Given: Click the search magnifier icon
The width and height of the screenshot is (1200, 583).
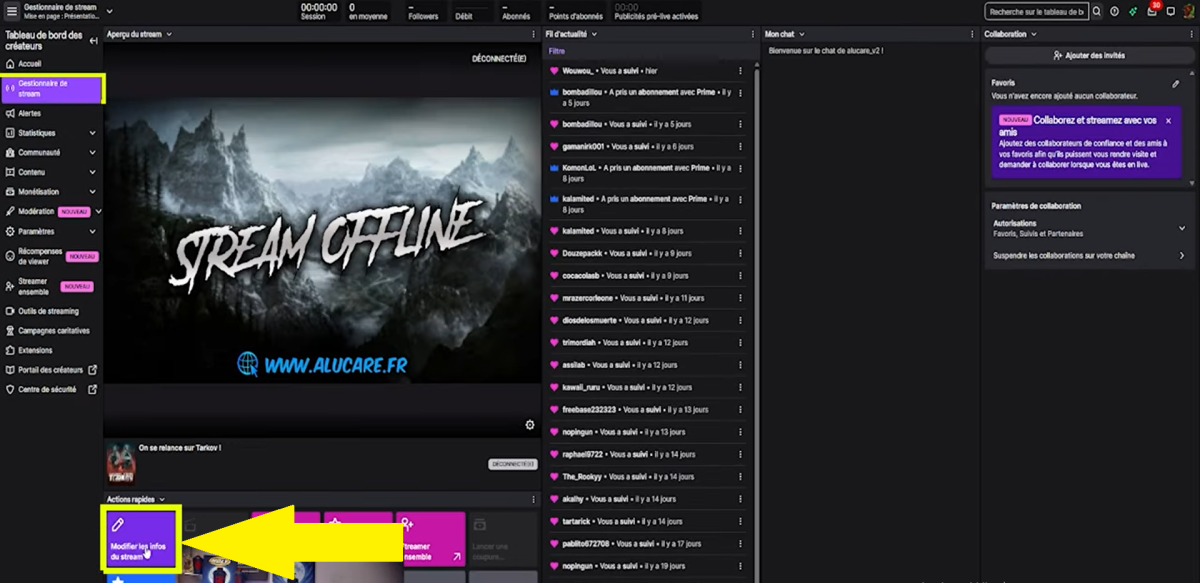Looking at the screenshot, I should tap(1096, 12).
